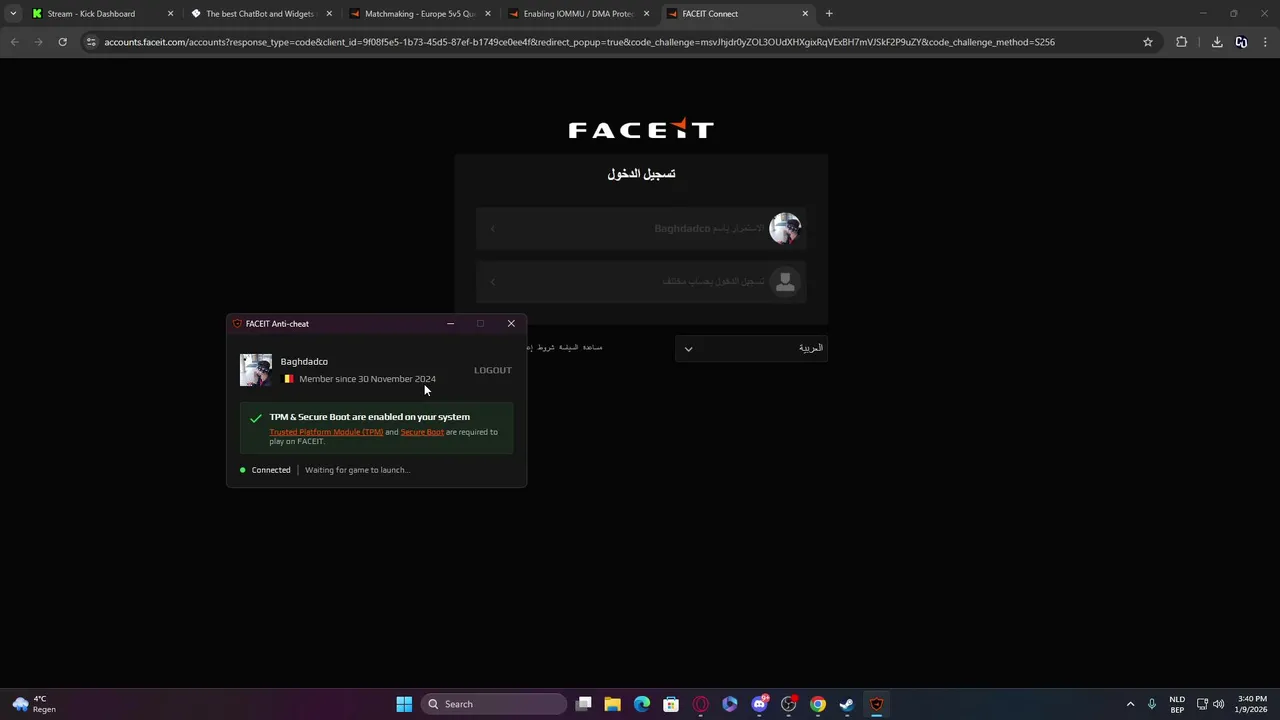Click the FACEIT logo on the login page
The image size is (1280, 720).
click(x=641, y=129)
